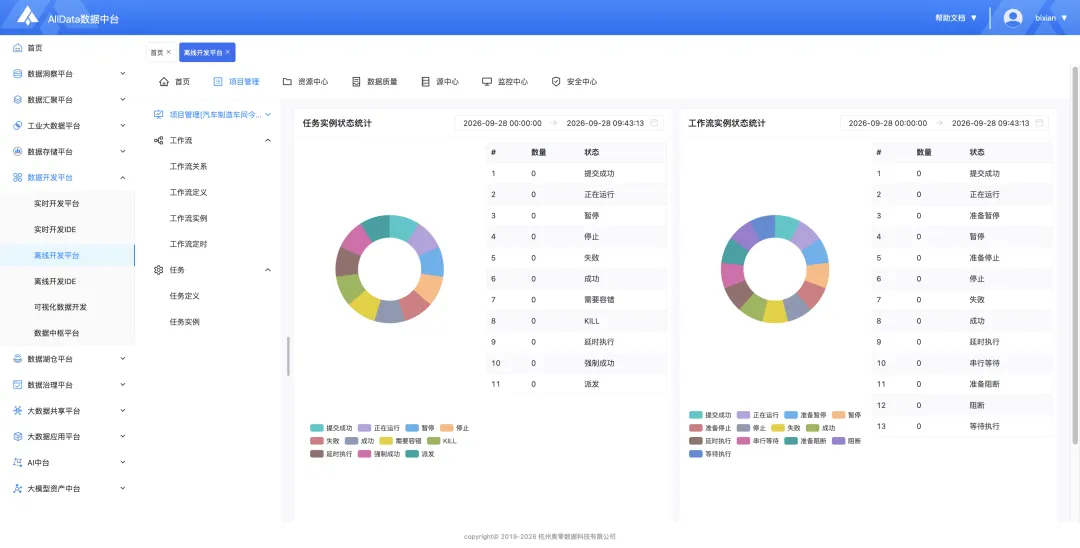
Task: Click the 大模型资产中台 sidebar icon
Action: [18, 489]
